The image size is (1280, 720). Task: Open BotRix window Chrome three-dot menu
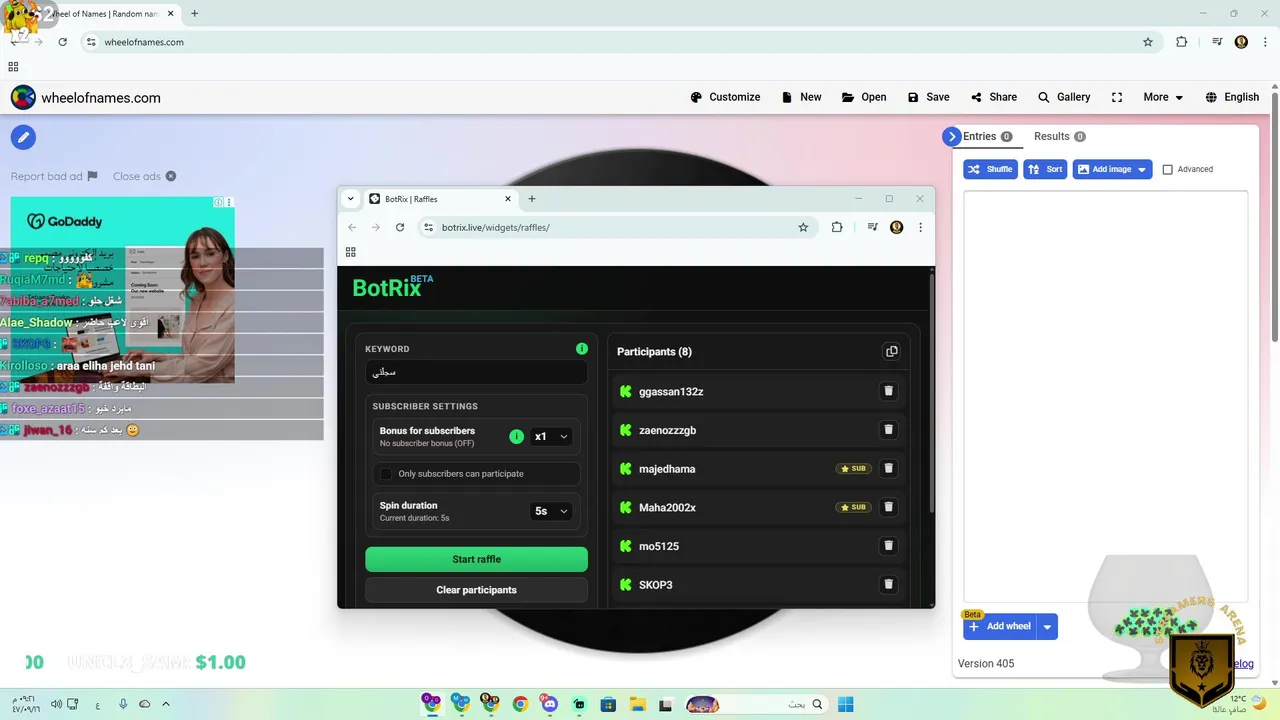click(x=920, y=227)
